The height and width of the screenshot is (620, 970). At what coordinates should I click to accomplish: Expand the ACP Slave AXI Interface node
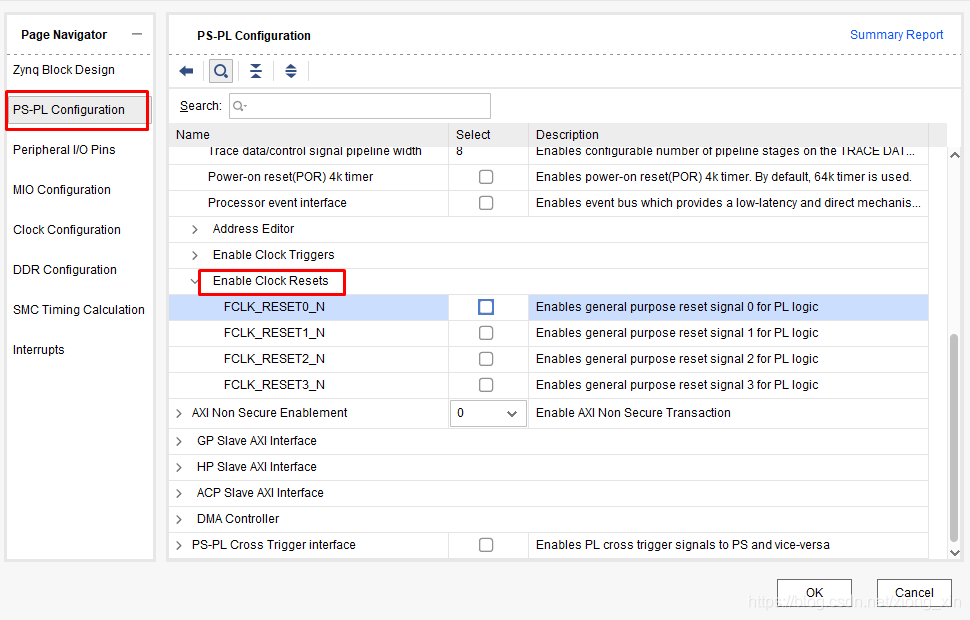click(x=179, y=493)
